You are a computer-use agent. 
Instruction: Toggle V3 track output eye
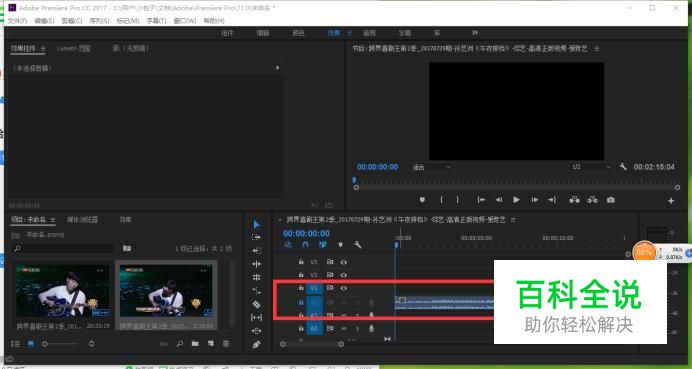(343, 262)
